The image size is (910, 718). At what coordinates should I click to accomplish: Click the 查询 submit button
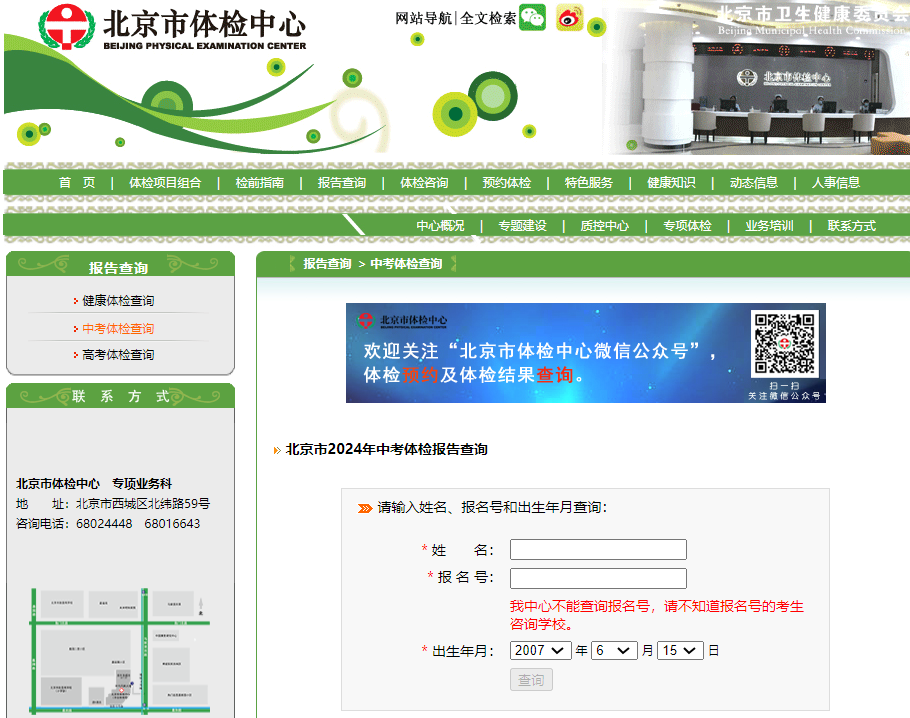pos(531,679)
